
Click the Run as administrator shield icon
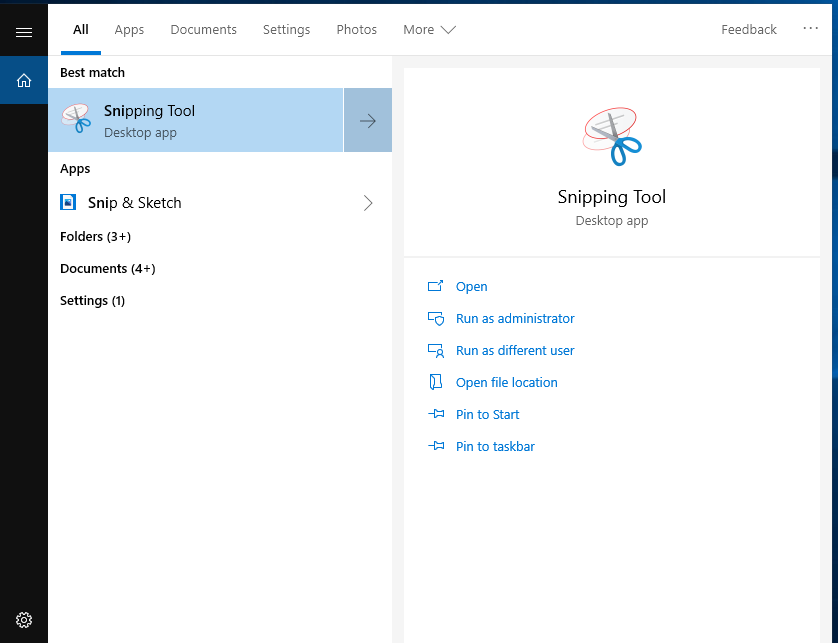pos(436,319)
